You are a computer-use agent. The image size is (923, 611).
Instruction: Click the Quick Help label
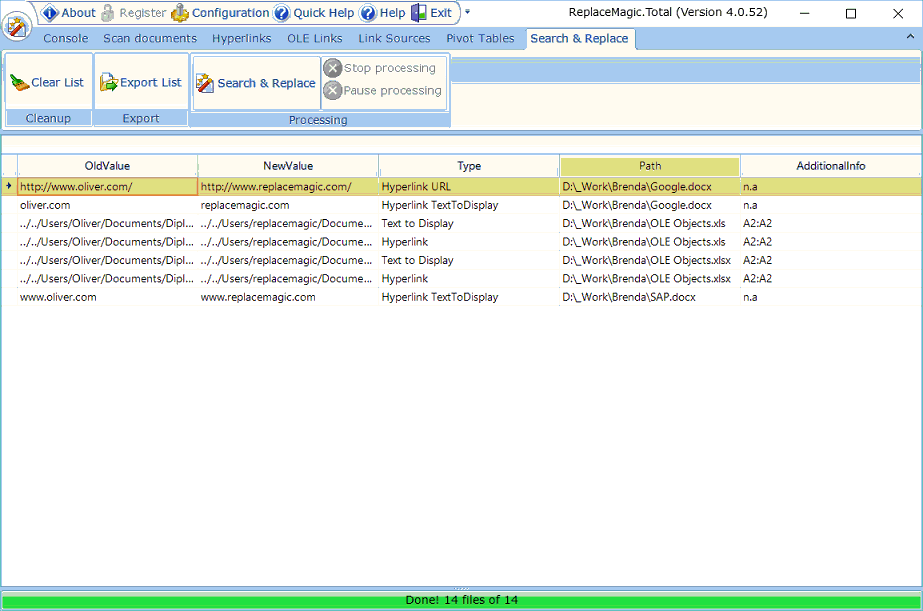(324, 13)
